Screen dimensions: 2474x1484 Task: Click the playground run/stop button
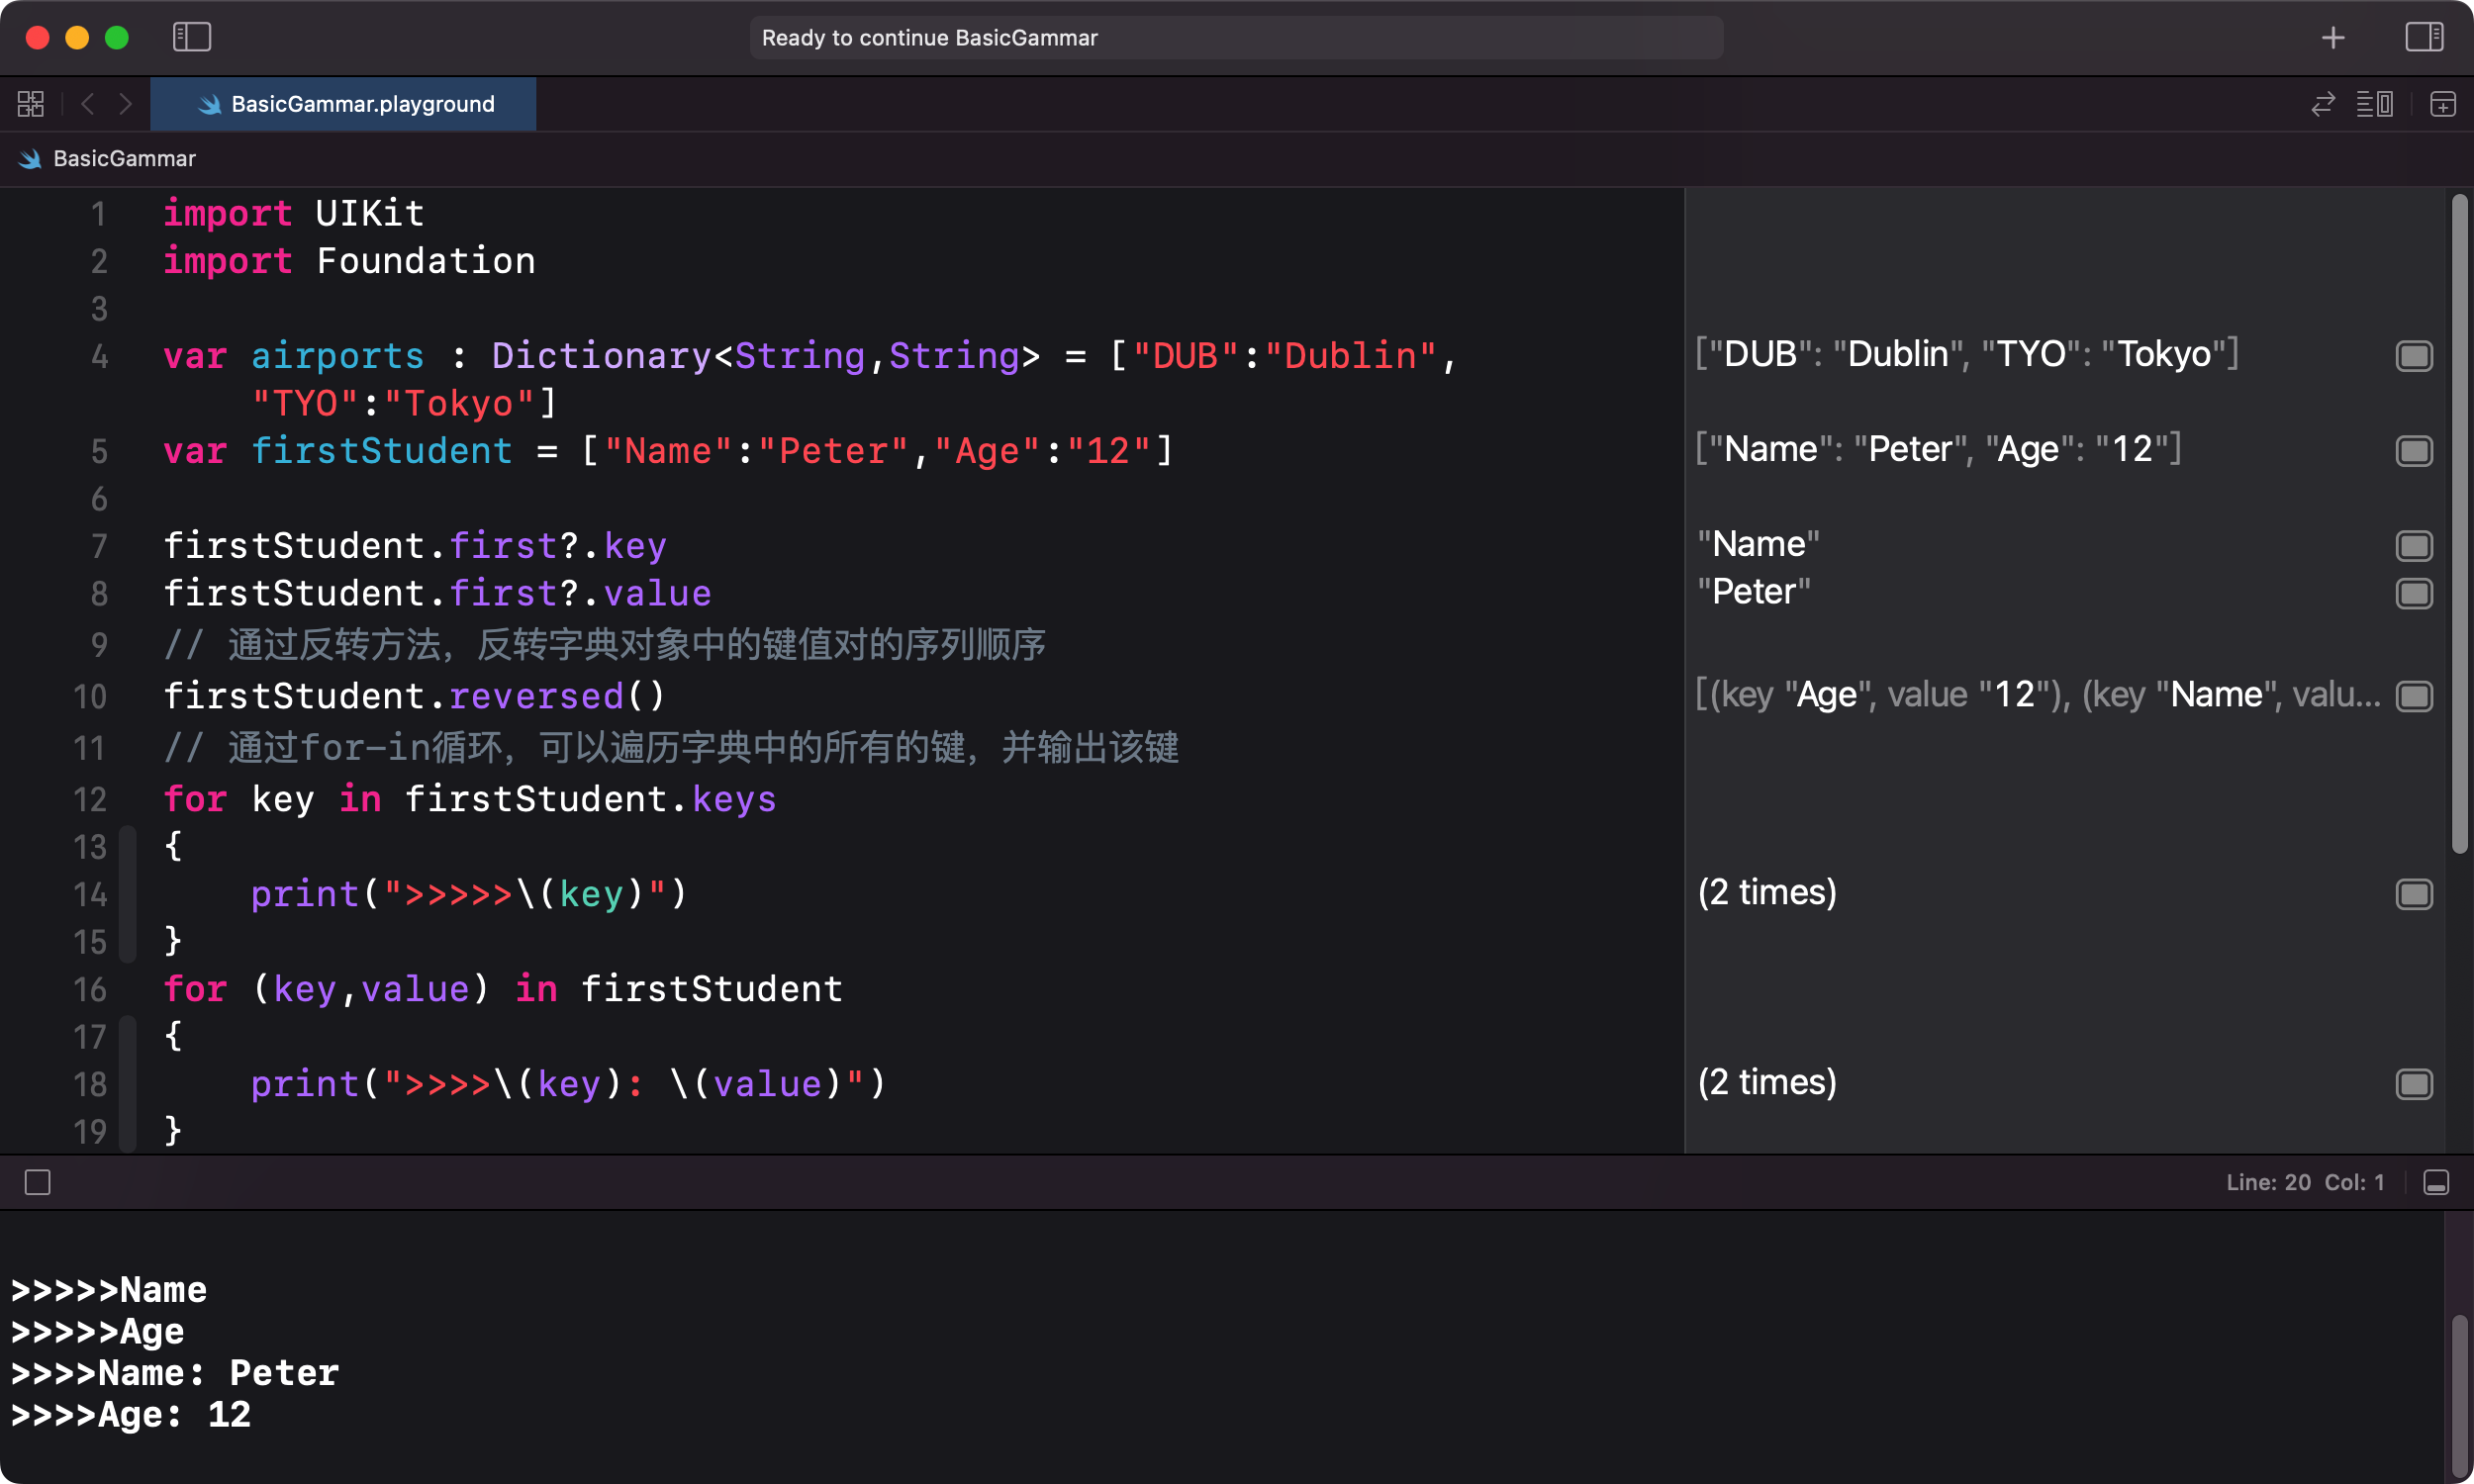point(38,1183)
